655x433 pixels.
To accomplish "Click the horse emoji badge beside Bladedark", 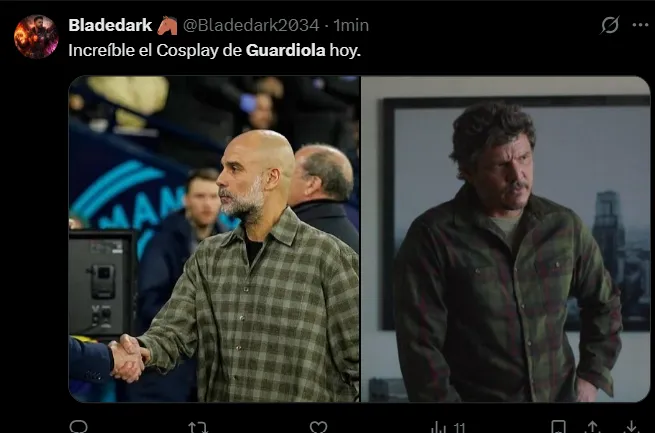I will click(167, 25).
